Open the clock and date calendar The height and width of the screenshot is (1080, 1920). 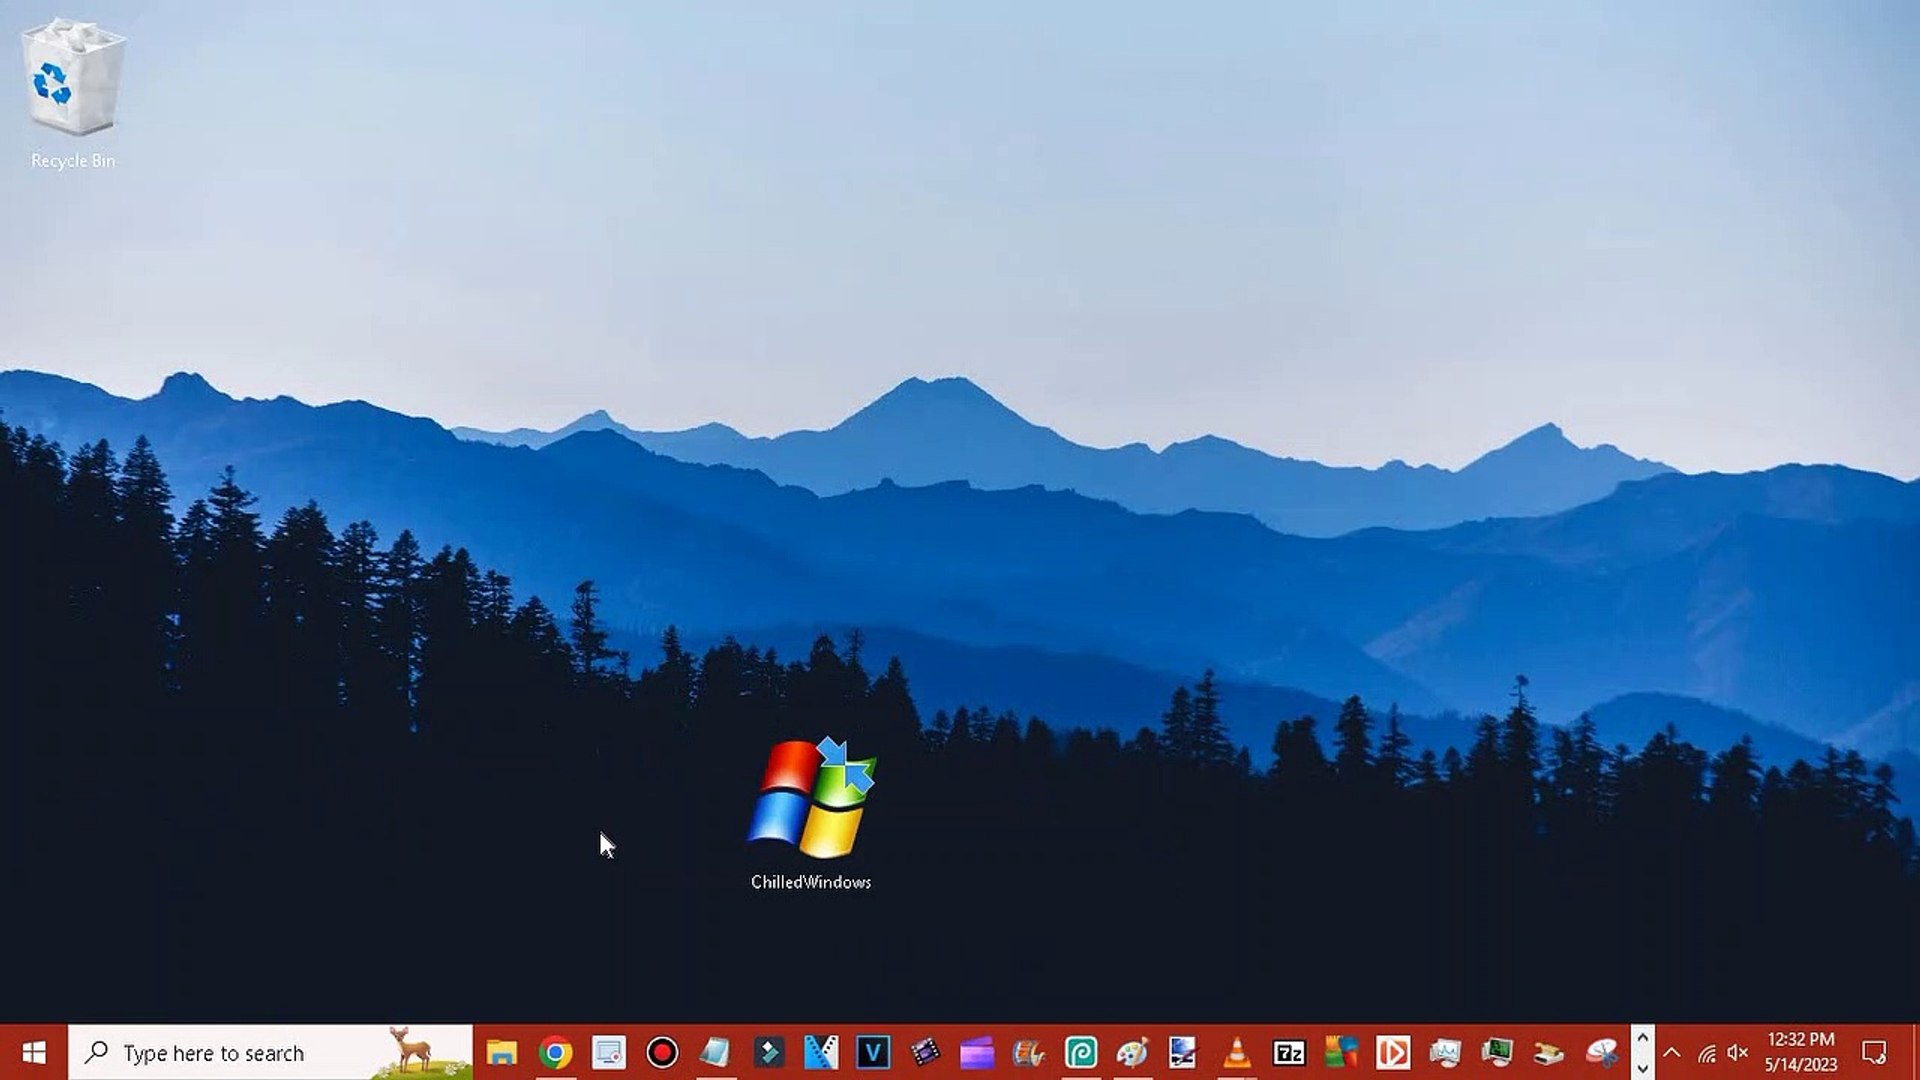pyautogui.click(x=1801, y=1053)
